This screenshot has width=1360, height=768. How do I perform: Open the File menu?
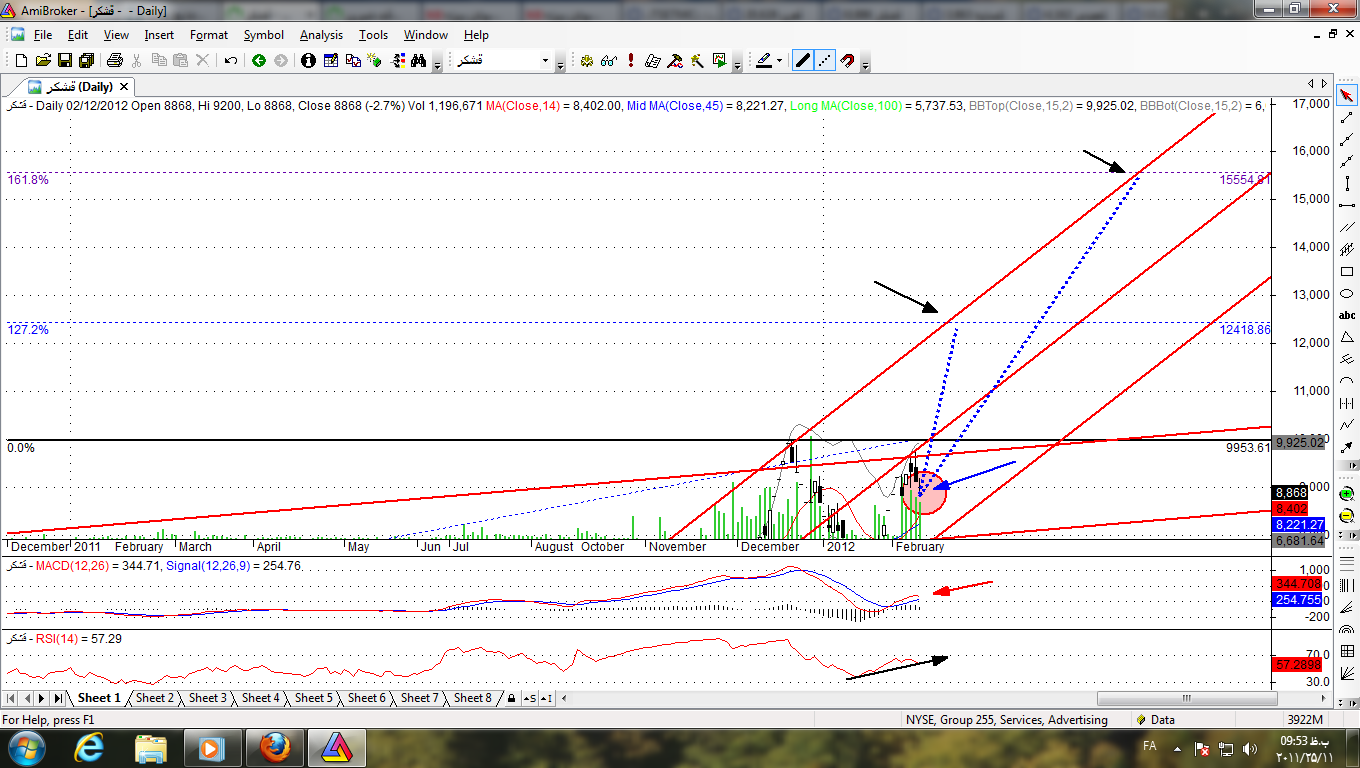tap(43, 35)
